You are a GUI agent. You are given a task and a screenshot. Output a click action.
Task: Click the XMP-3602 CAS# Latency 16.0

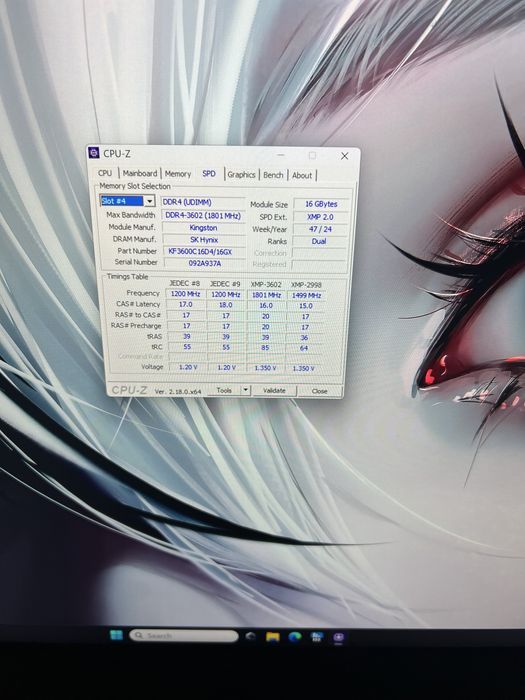(x=266, y=305)
